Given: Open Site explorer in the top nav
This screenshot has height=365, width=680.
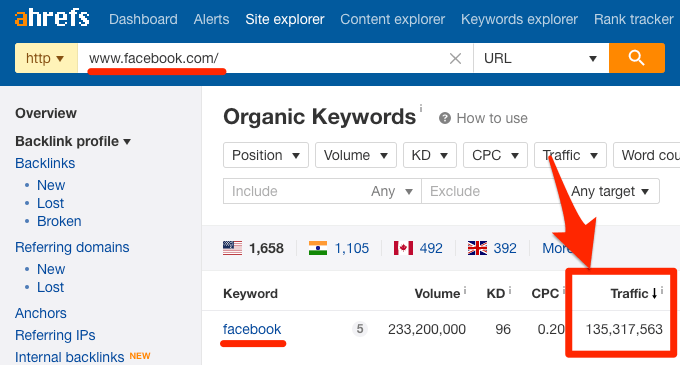Looking at the screenshot, I should pos(284,19).
